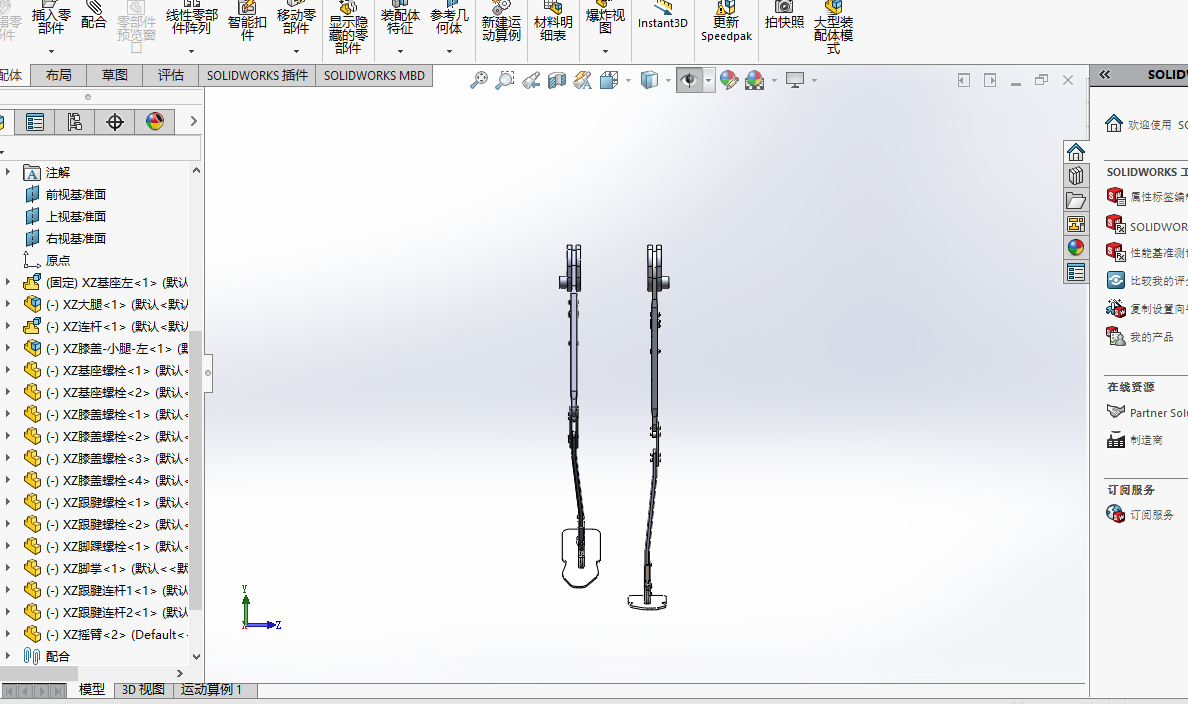The image size is (1188, 704).
Task: Open the ConfigurationManager tab icon
Action: pos(74,122)
